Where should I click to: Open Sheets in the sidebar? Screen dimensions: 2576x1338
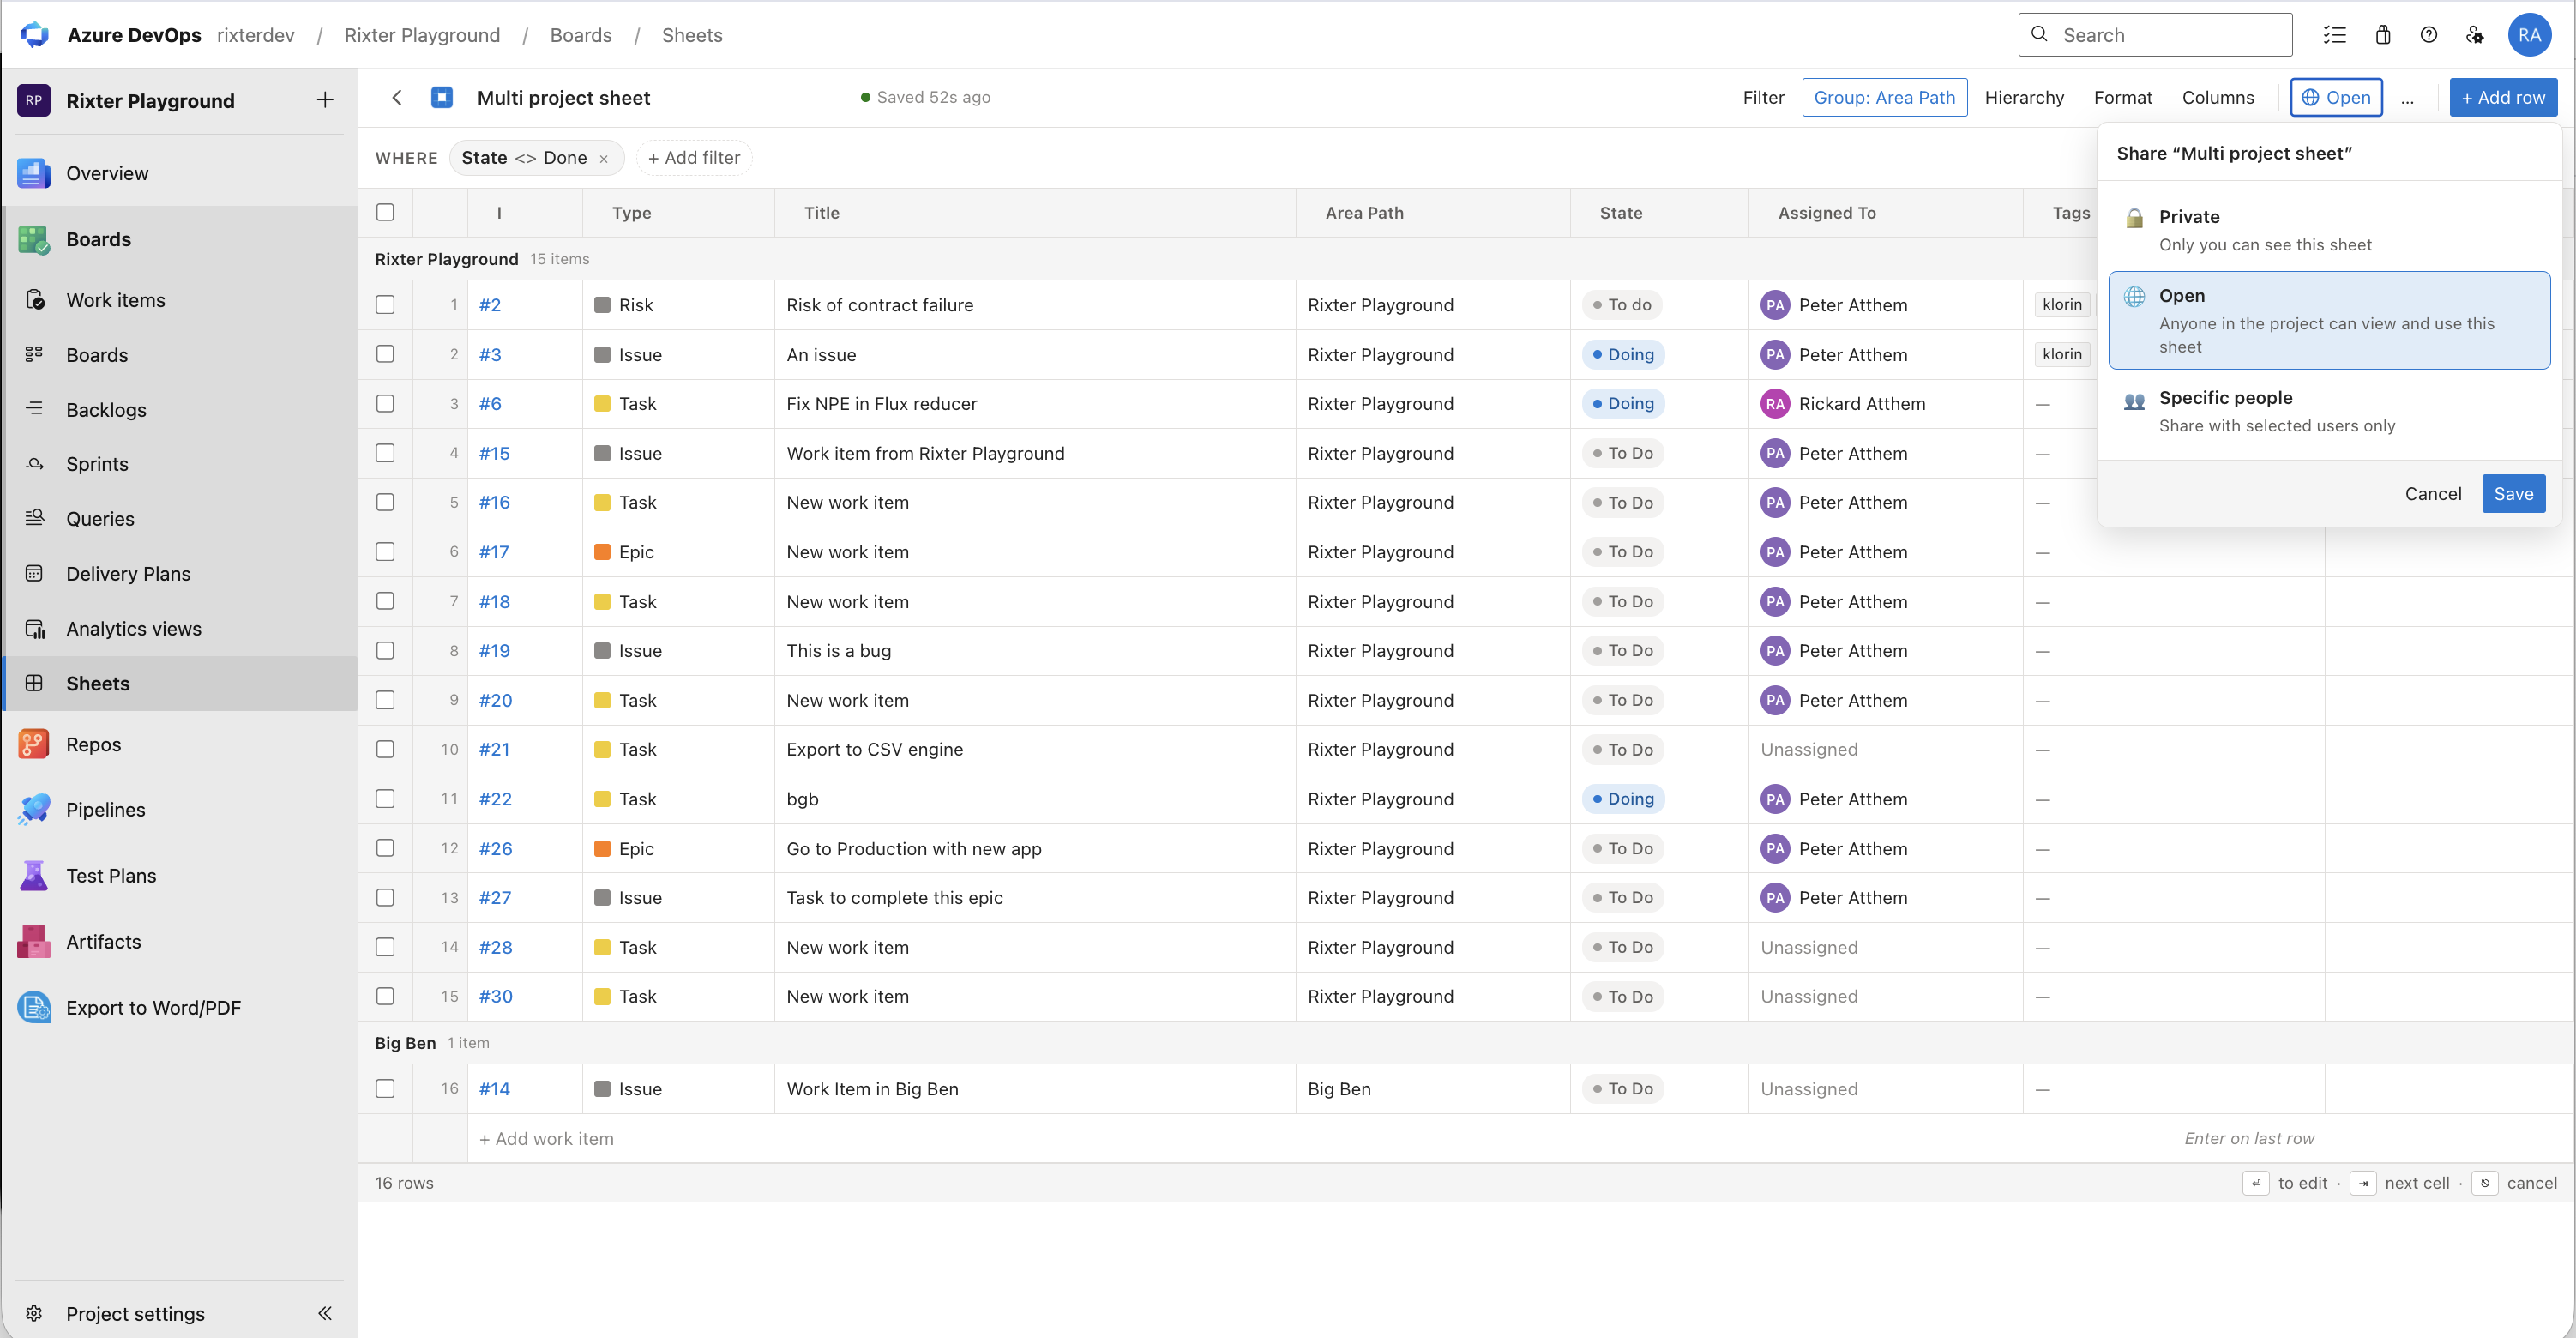coord(181,683)
